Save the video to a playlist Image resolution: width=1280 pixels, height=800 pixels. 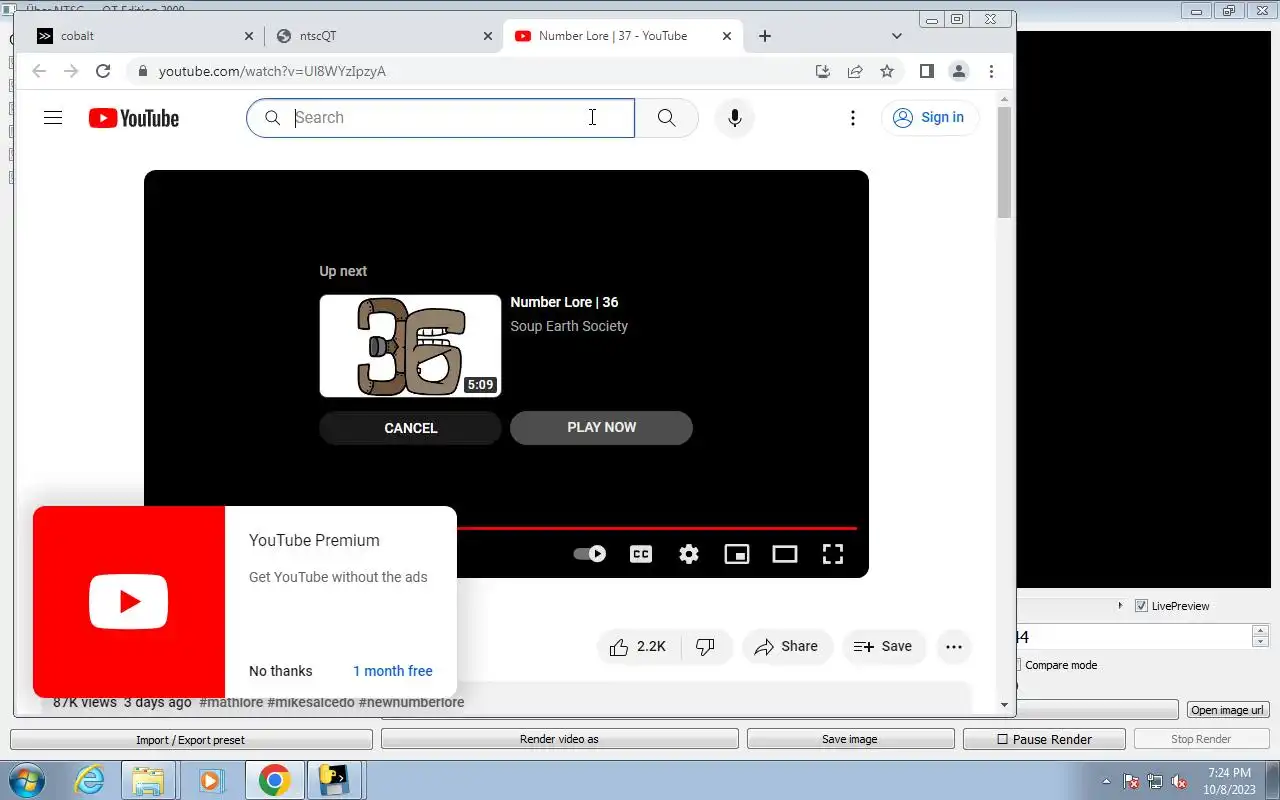(x=883, y=647)
